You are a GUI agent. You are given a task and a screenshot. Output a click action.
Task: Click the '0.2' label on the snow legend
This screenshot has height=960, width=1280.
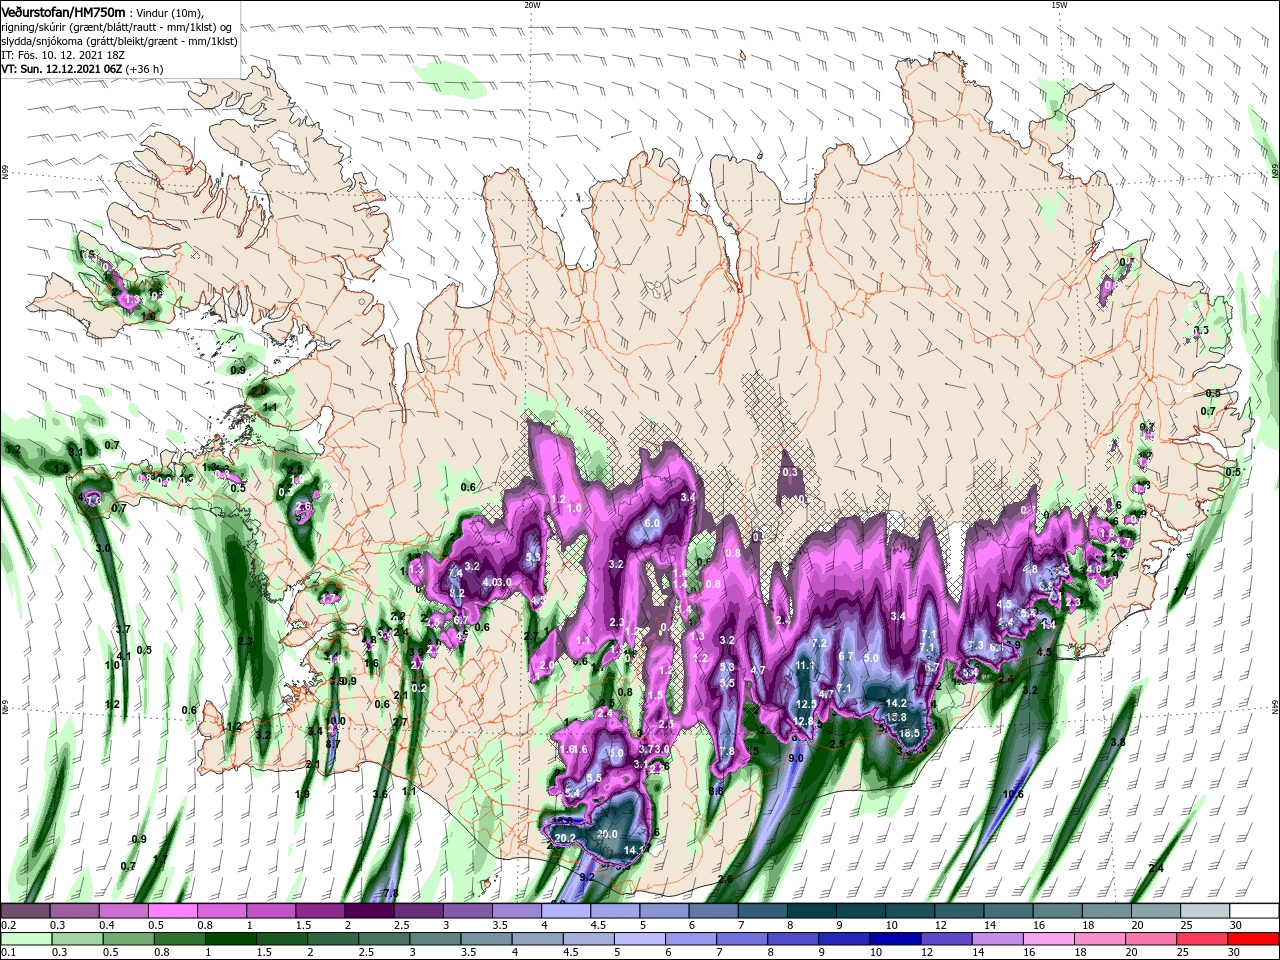8,925
